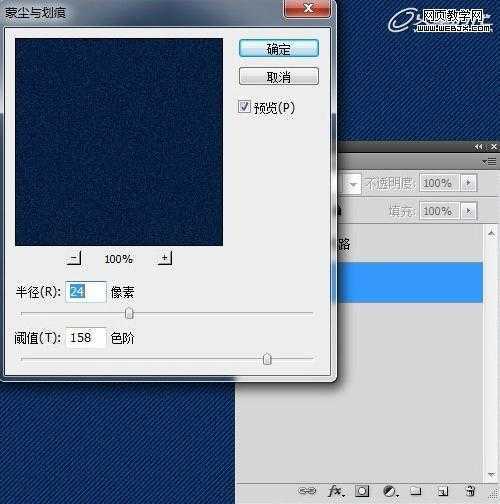
Task: Create a new layer
Action: point(443,491)
